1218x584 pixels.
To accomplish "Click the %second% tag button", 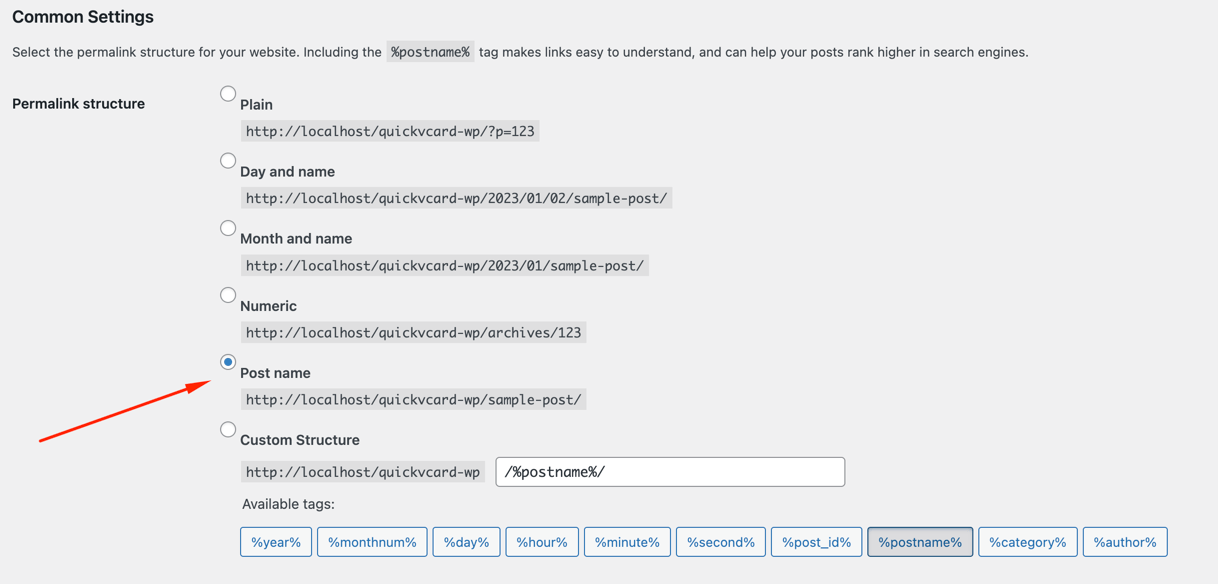I will (721, 542).
